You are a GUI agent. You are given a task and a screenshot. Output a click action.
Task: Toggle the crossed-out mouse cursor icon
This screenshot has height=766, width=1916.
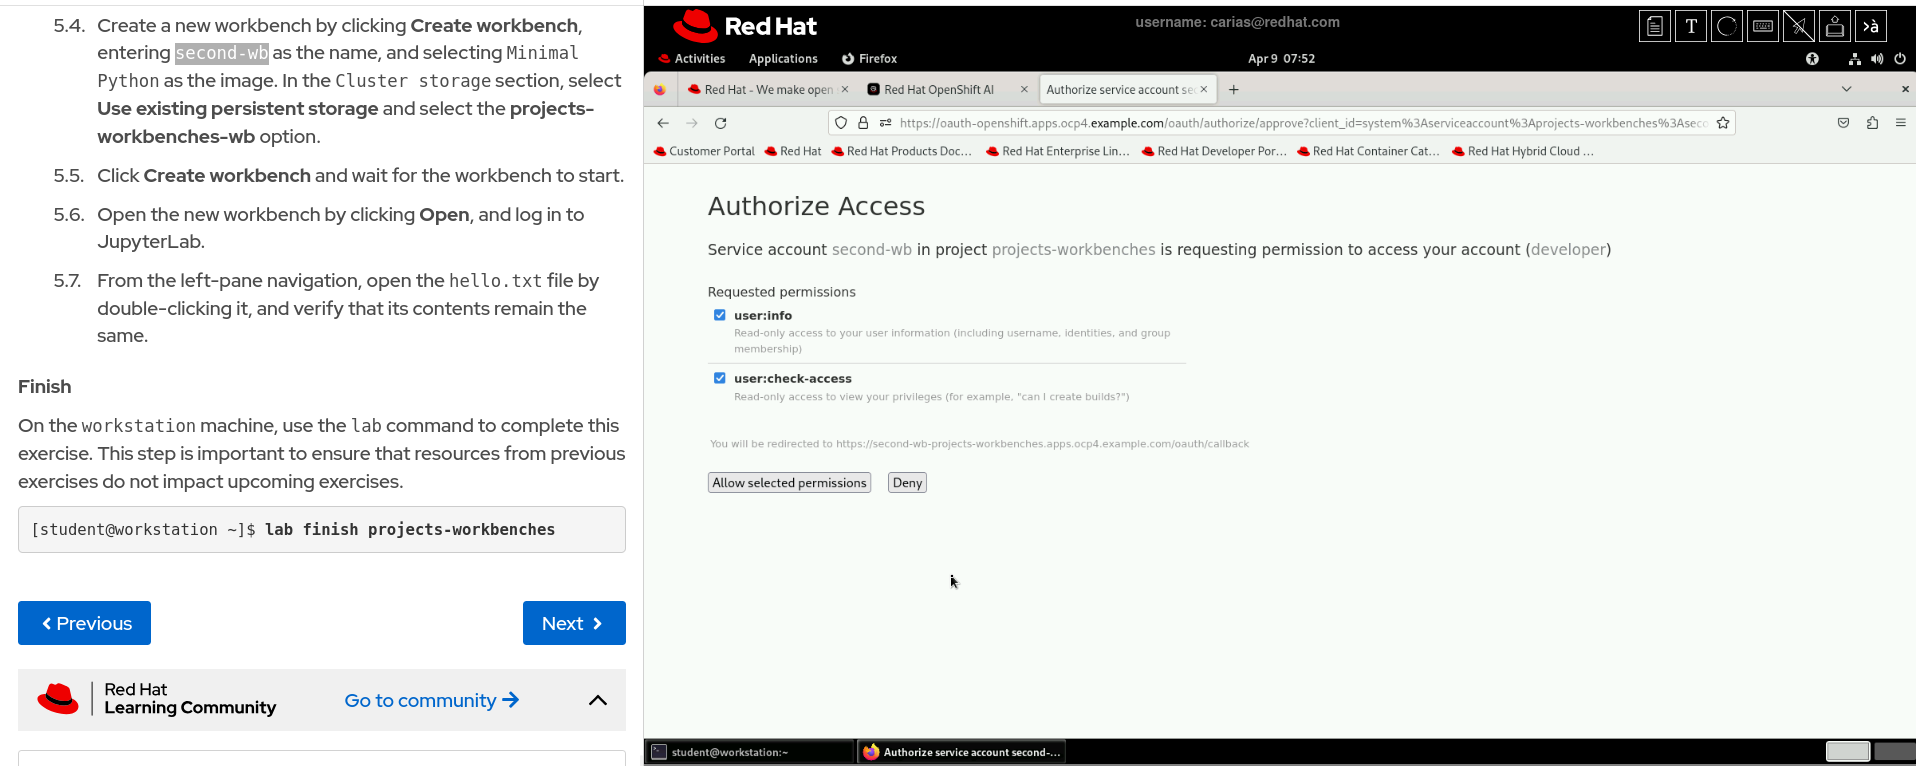coord(1799,26)
